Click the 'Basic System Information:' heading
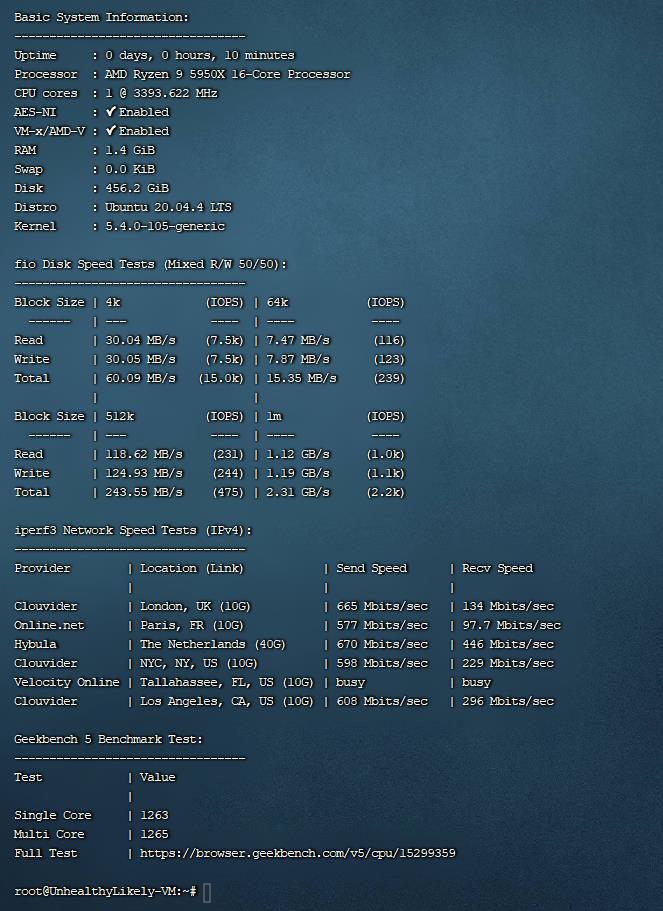 coord(102,17)
